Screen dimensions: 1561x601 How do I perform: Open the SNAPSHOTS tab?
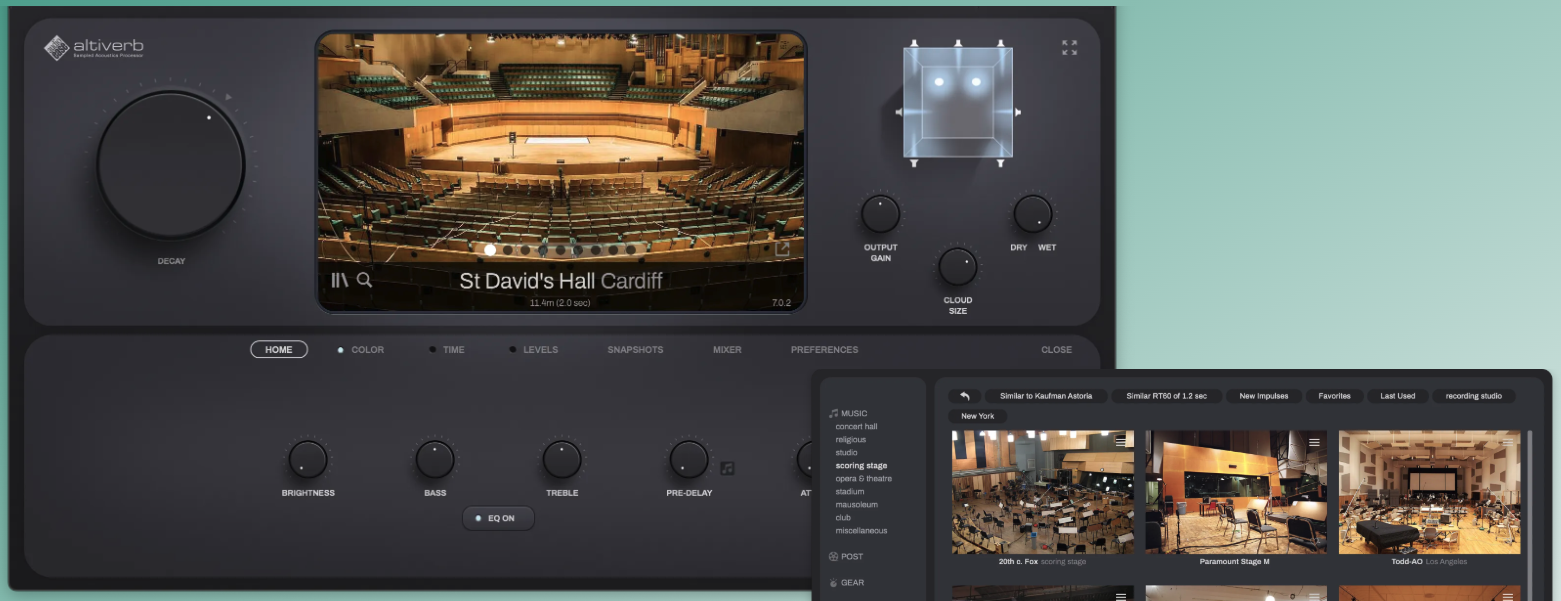(x=635, y=350)
